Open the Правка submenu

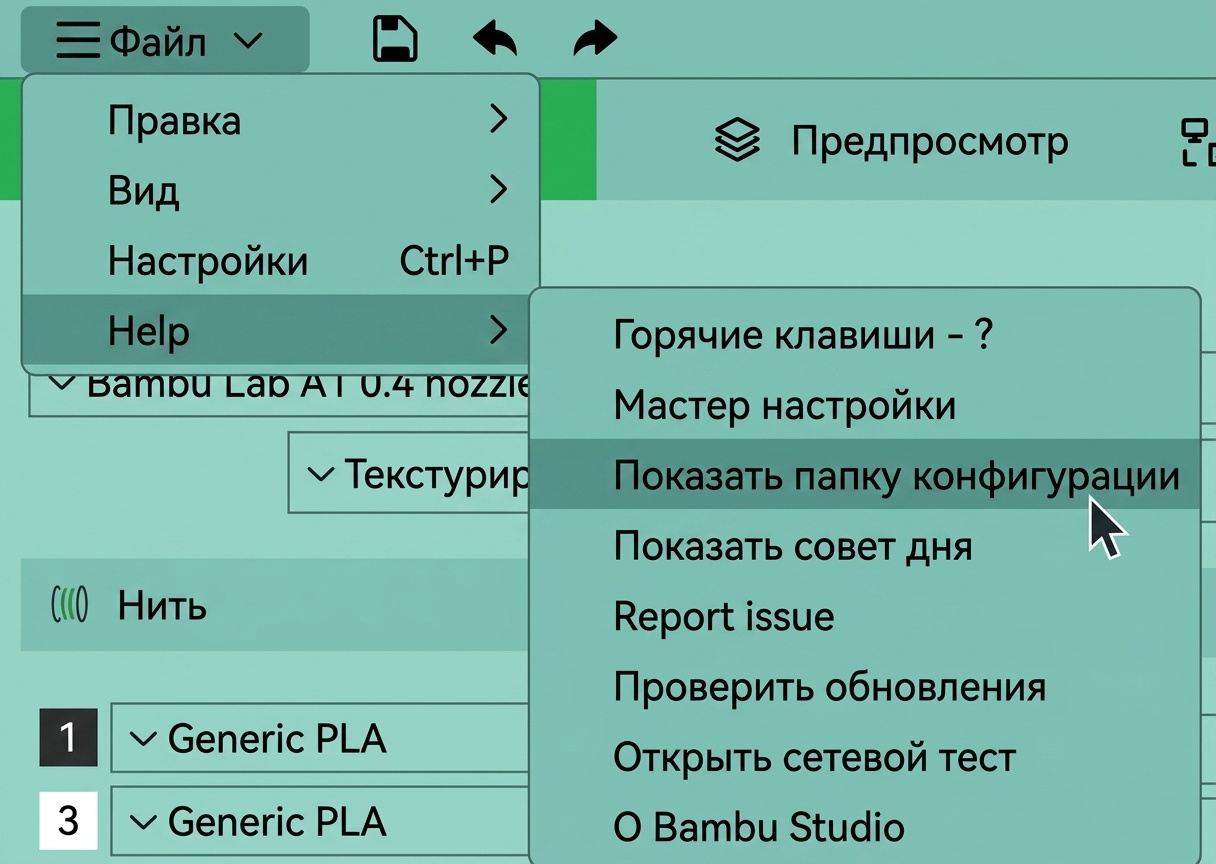[280, 120]
